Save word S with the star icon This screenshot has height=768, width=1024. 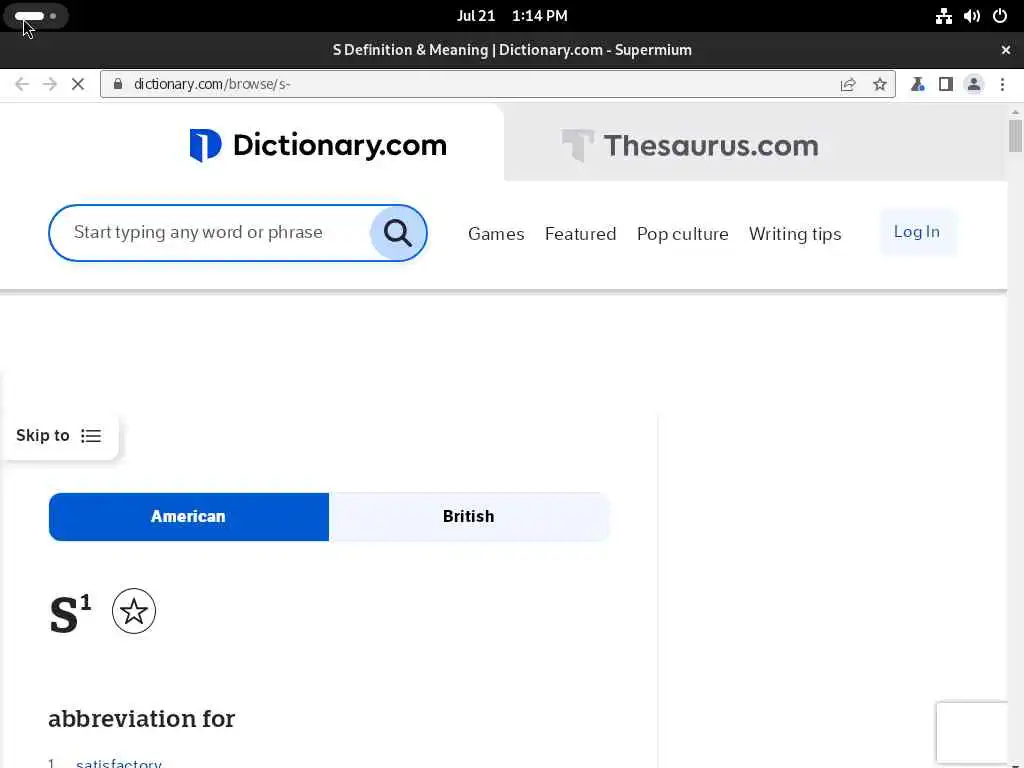point(134,611)
